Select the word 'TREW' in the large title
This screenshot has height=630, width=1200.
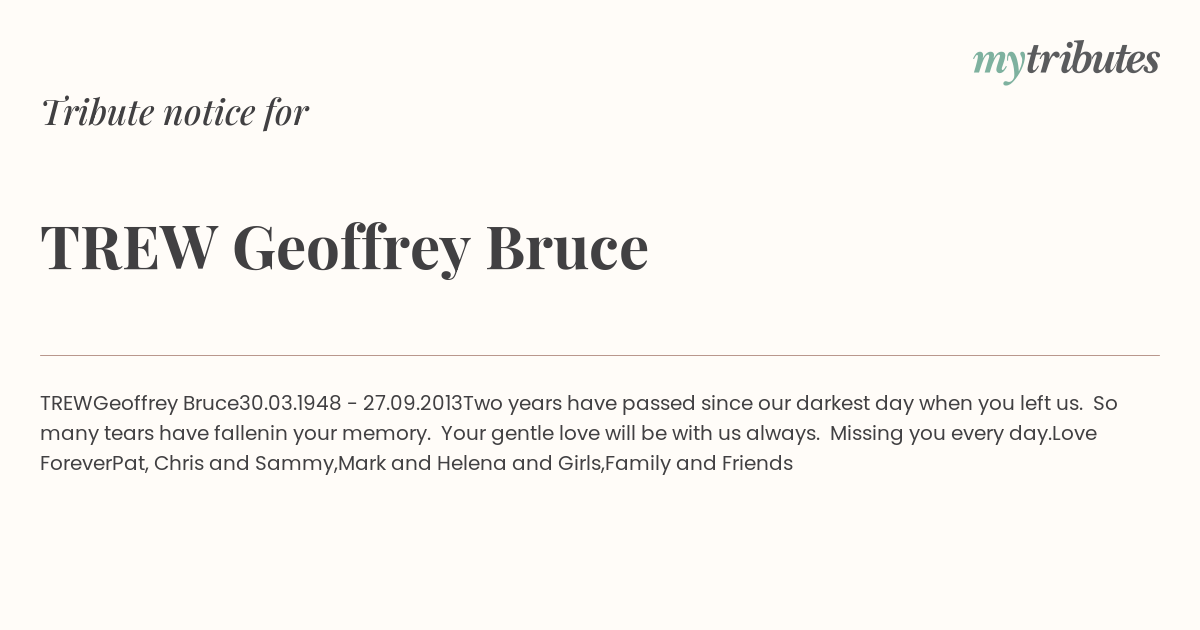pos(129,246)
